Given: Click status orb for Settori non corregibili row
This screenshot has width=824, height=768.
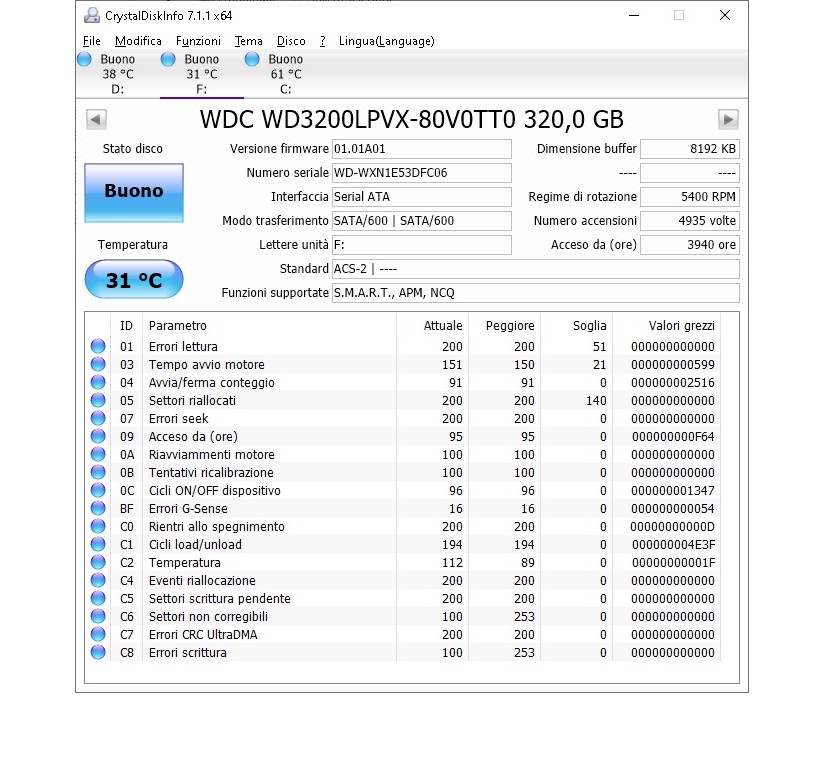Looking at the screenshot, I should click(98, 616).
